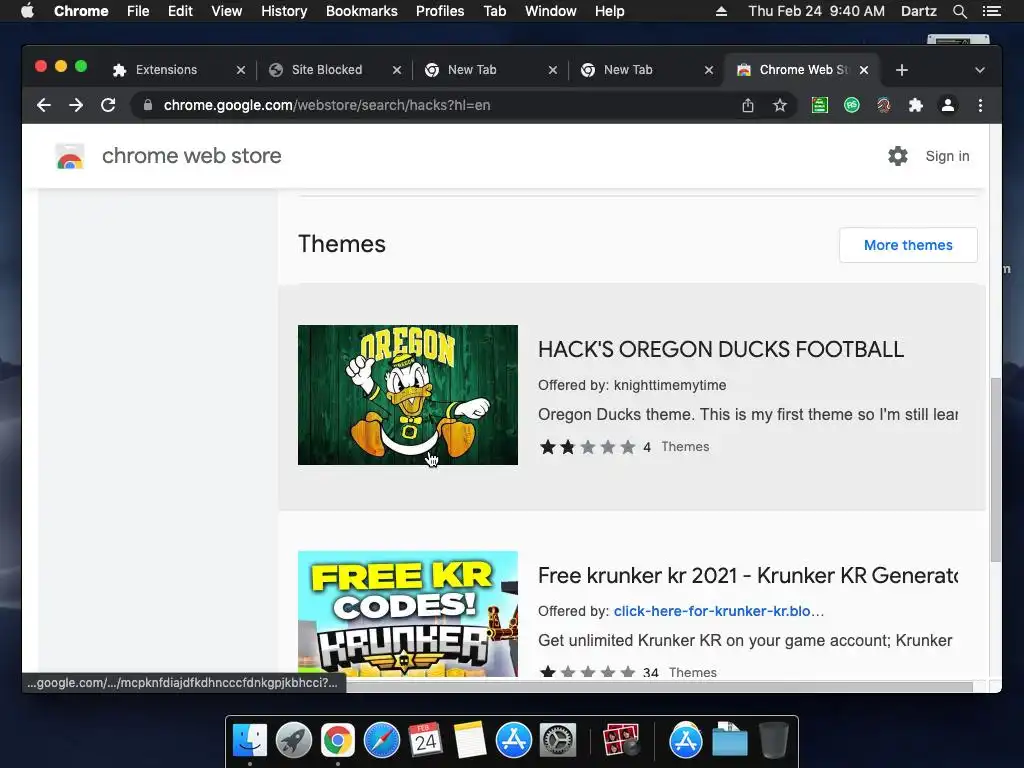The image size is (1024, 768).
Task: Click Oregon Ducks theme description text
Action: coord(748,415)
